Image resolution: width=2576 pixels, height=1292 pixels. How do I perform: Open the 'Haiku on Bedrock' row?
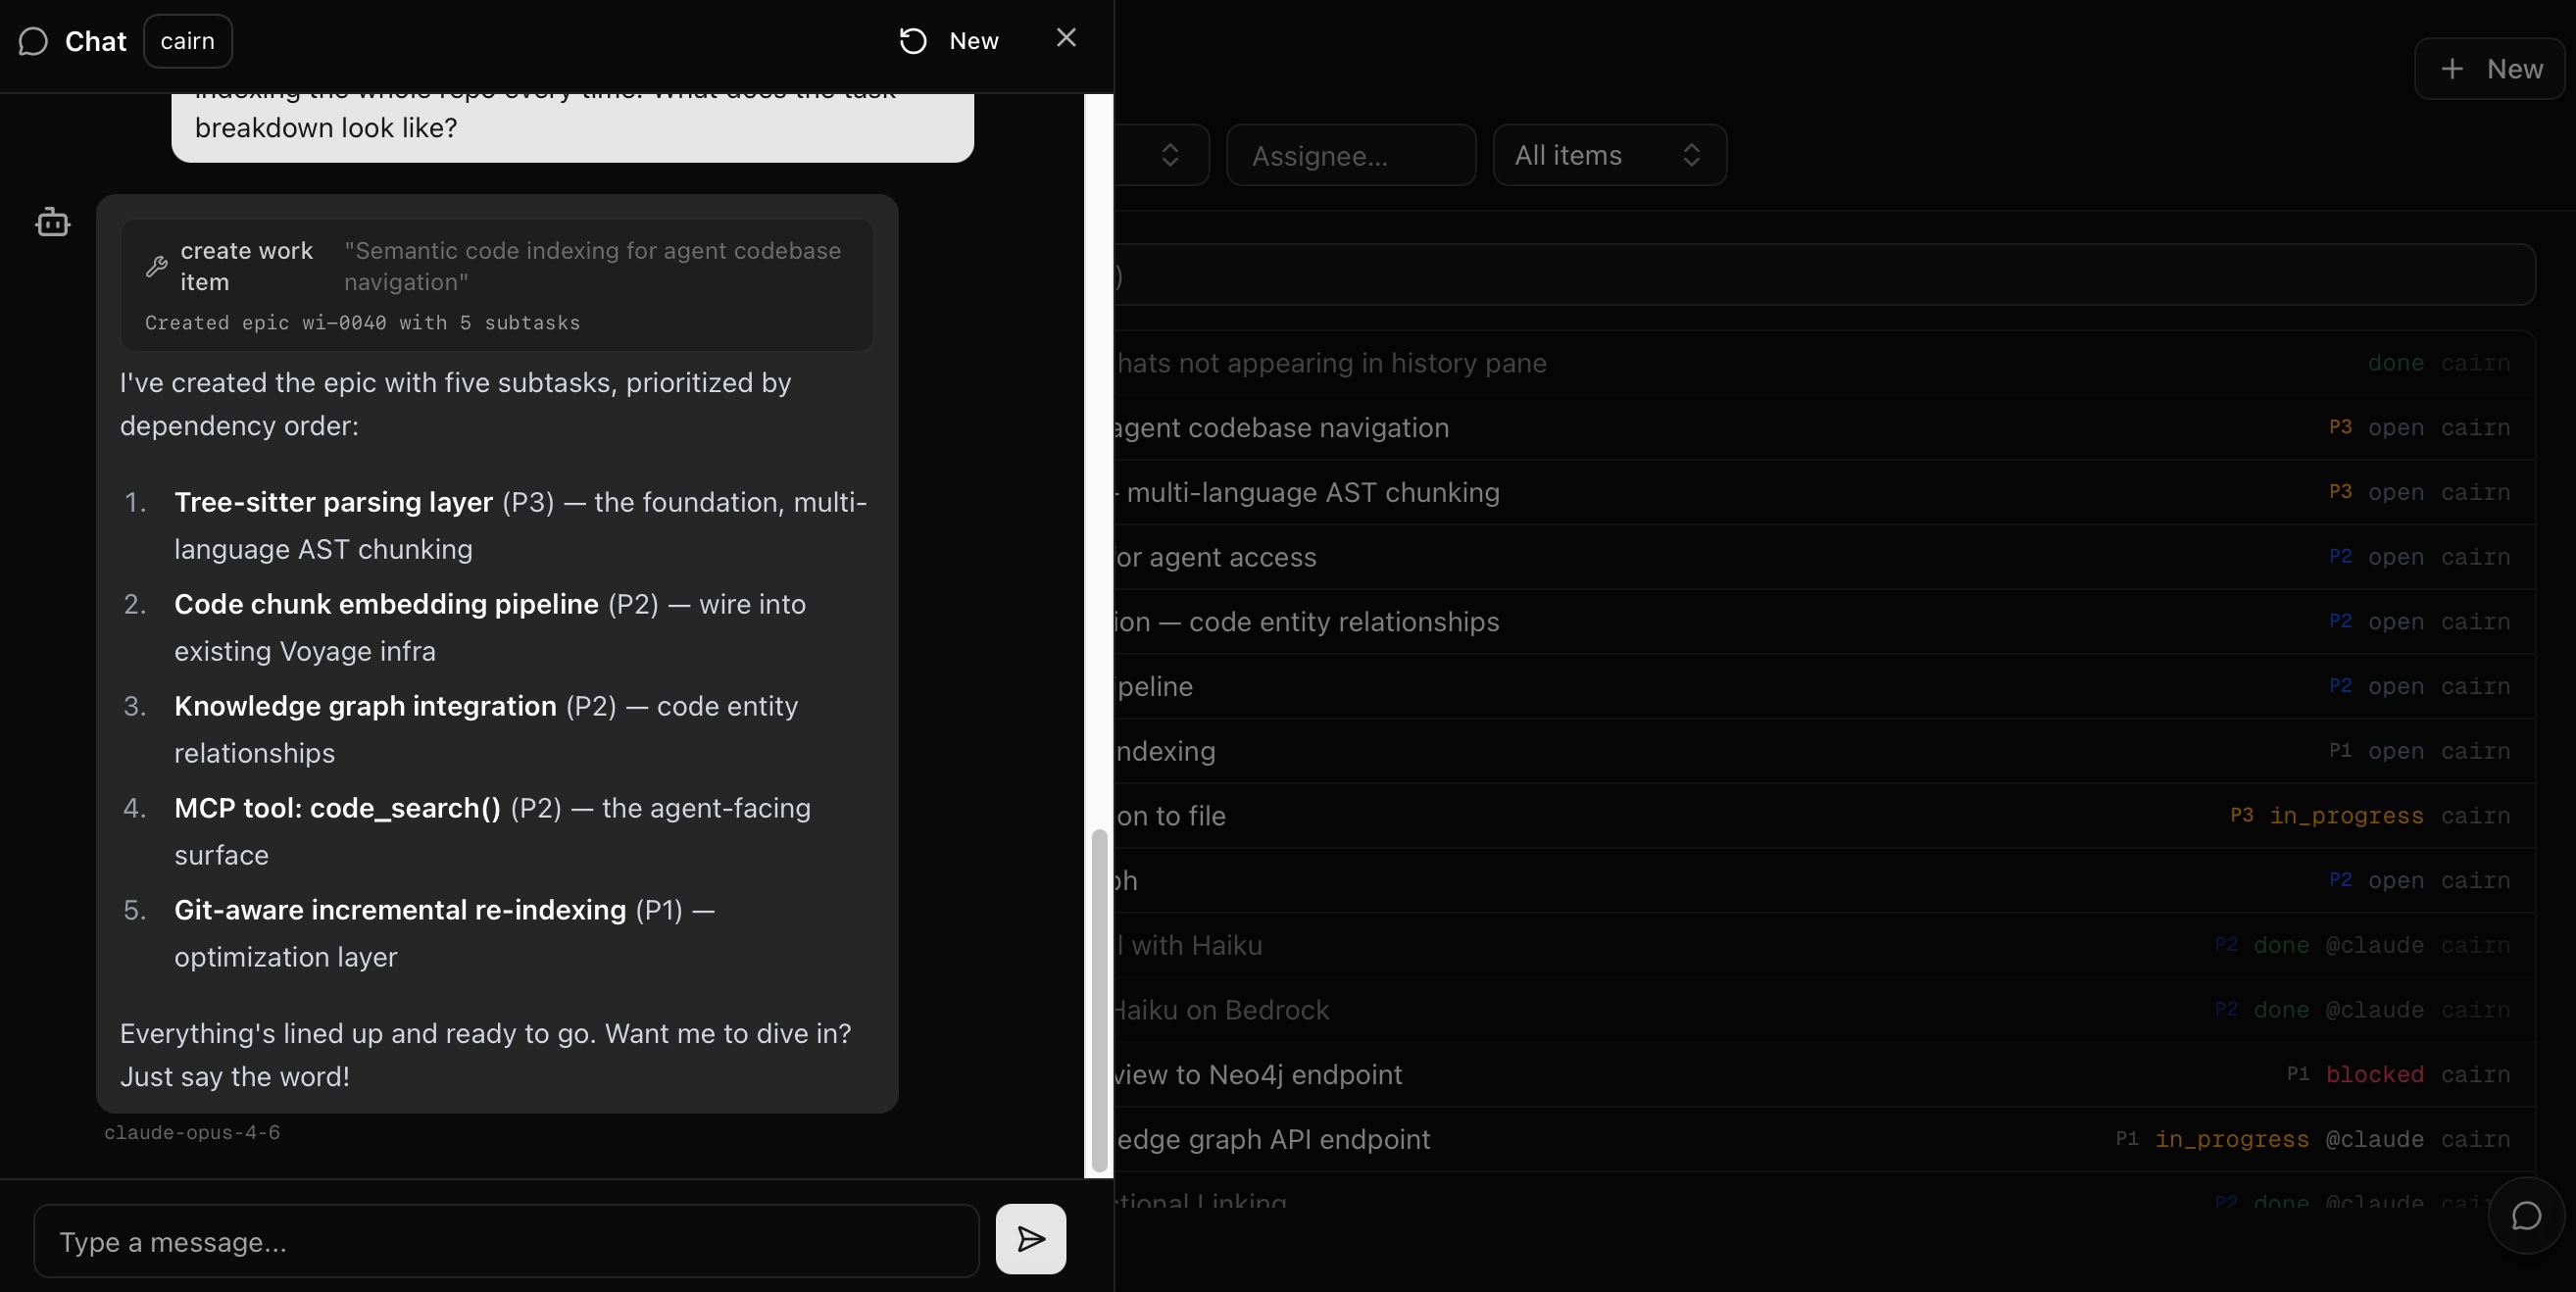pos(1825,1010)
